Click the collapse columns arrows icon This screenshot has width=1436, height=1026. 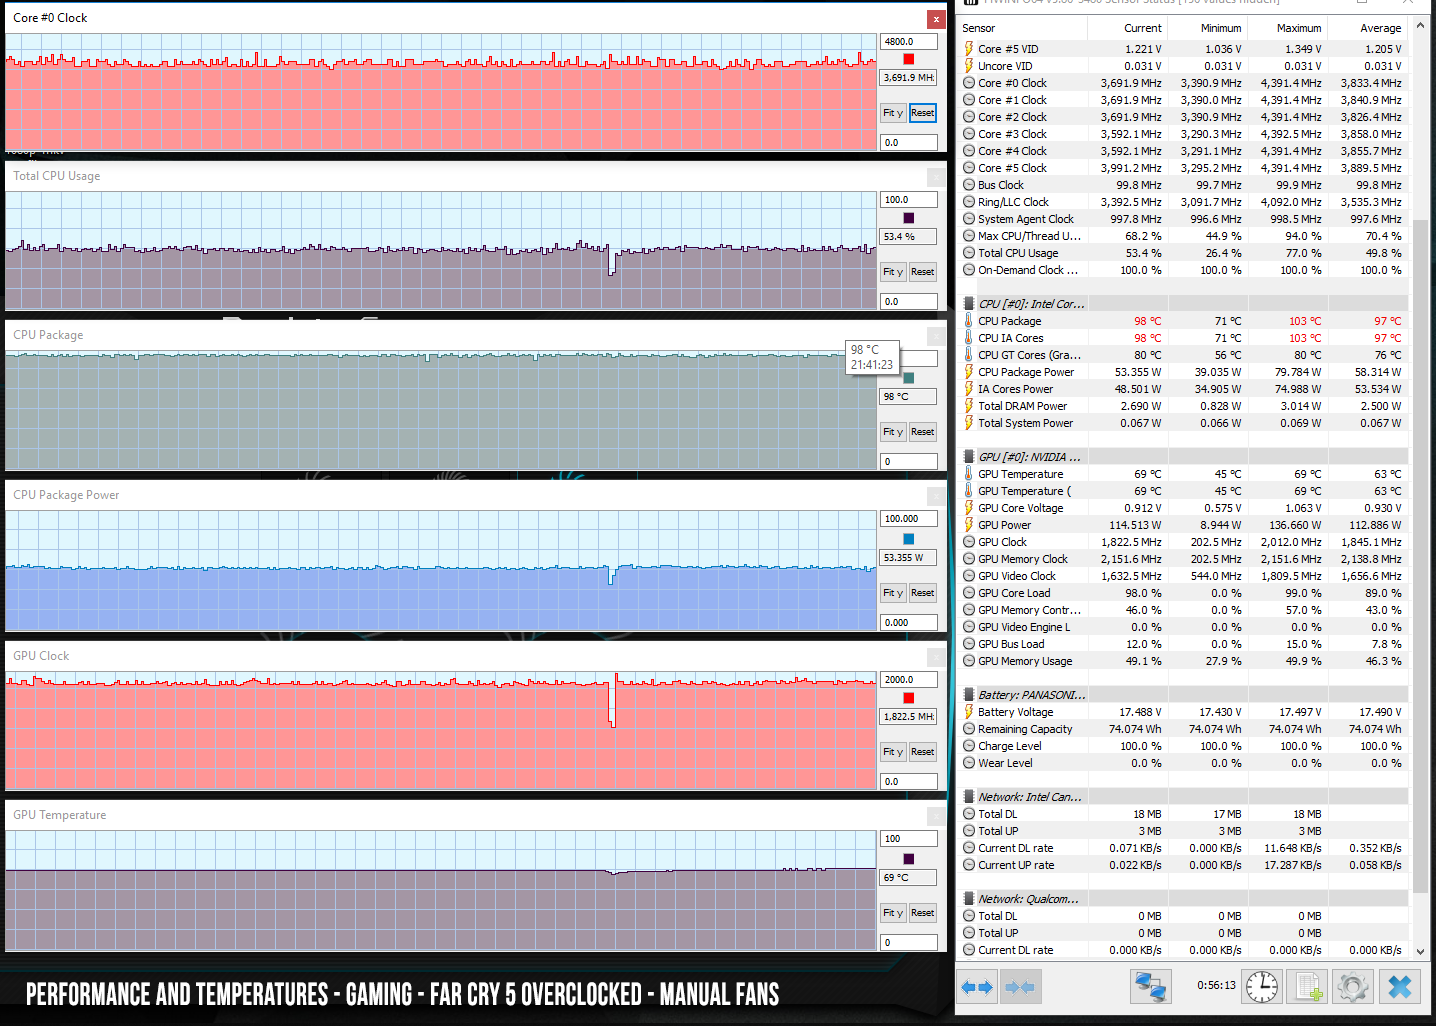pos(1020,987)
